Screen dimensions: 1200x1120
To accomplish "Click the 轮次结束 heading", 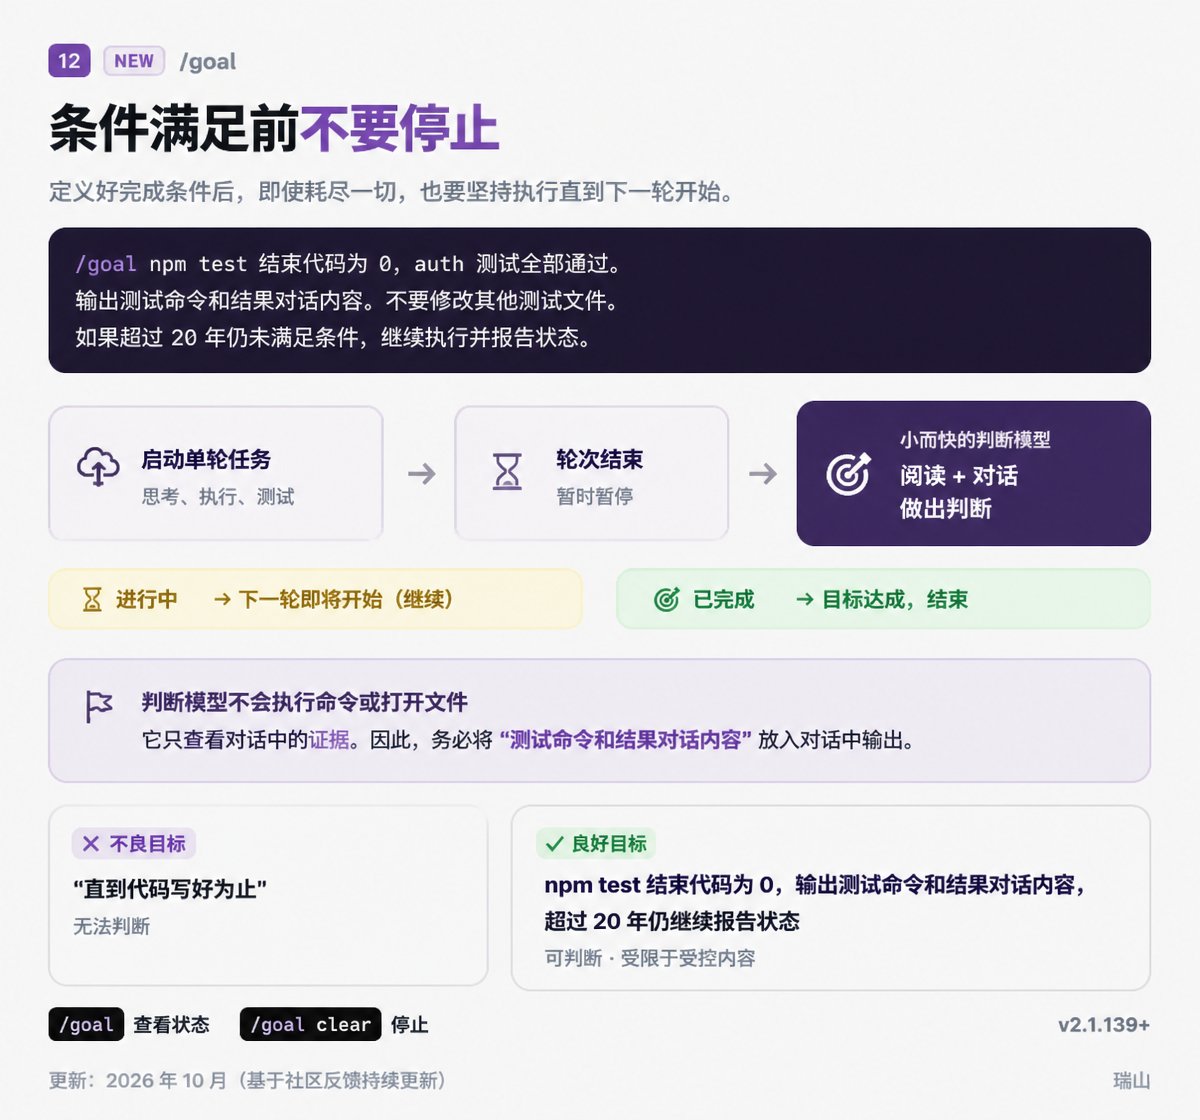I will tap(600, 459).
